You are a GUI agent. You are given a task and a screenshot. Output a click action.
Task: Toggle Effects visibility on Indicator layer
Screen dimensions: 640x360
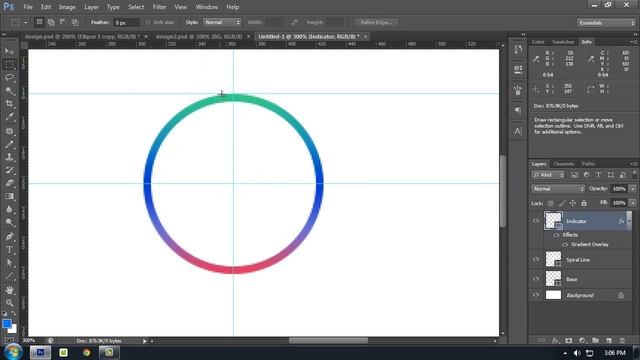pos(556,235)
